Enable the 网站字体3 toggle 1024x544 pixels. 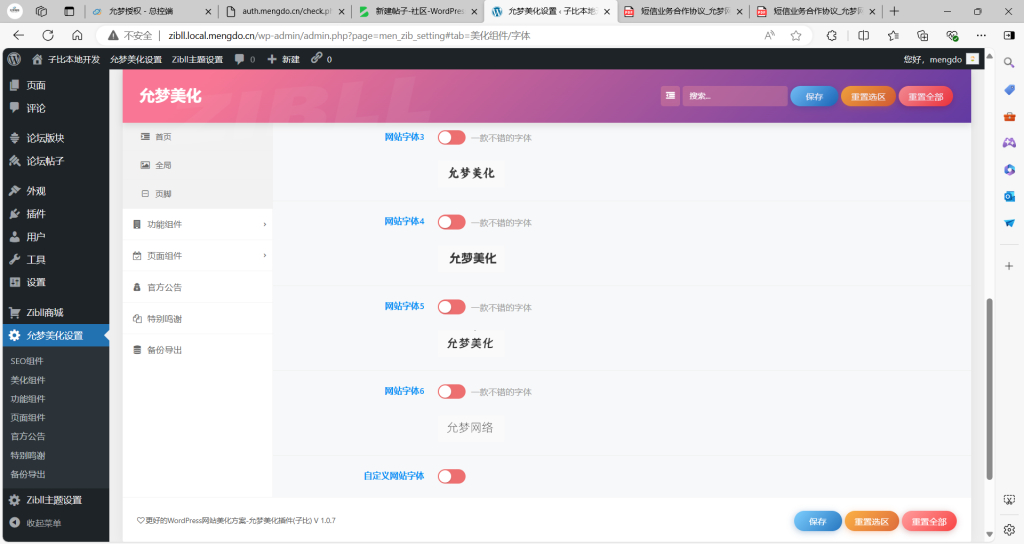[x=451, y=137]
